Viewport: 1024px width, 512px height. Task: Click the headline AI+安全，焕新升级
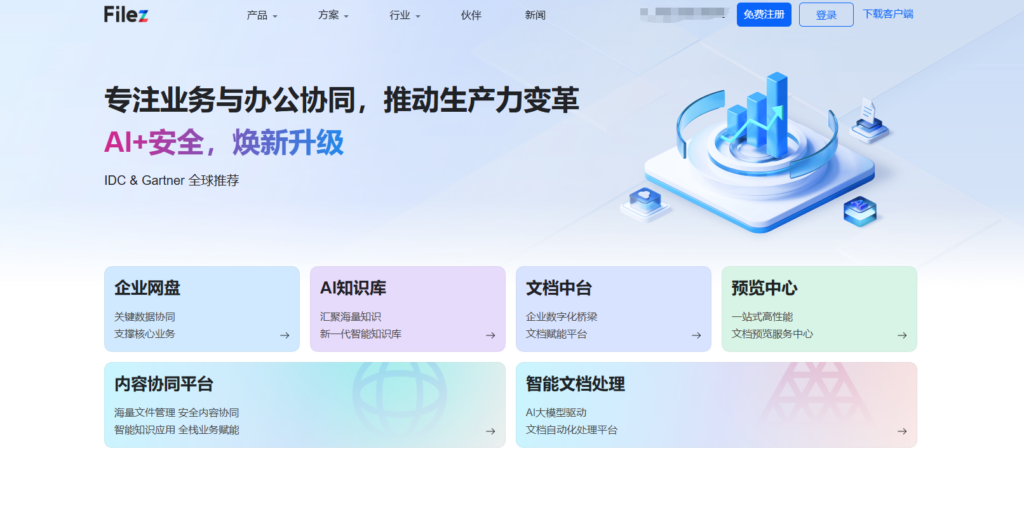(223, 143)
